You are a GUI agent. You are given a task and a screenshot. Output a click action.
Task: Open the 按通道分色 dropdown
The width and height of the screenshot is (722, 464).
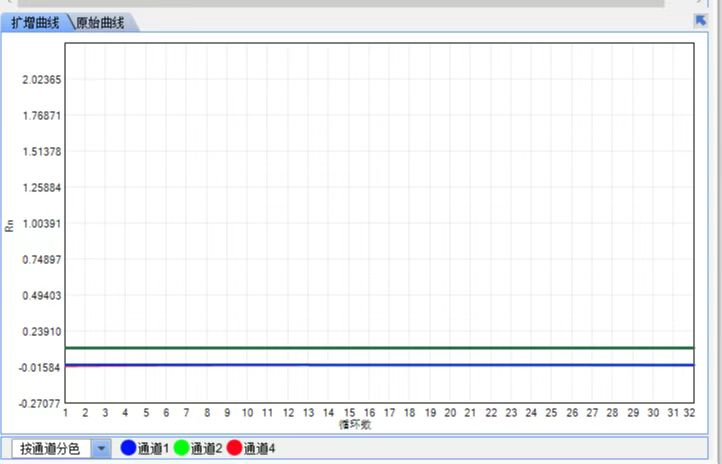101,448
